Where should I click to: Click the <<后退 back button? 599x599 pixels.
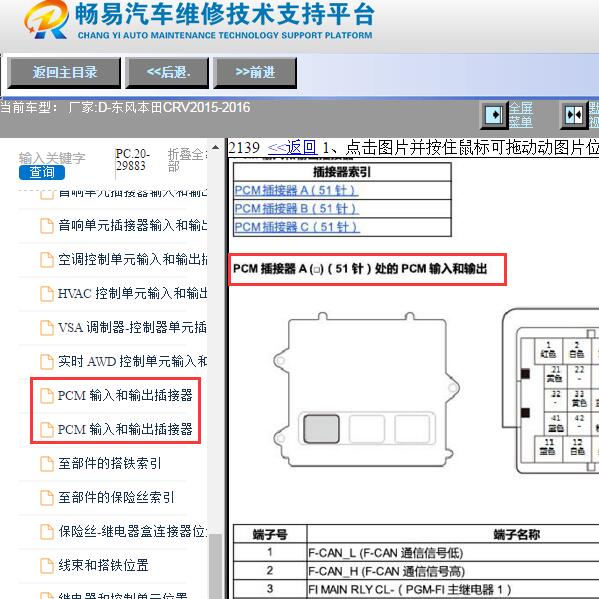[167, 73]
